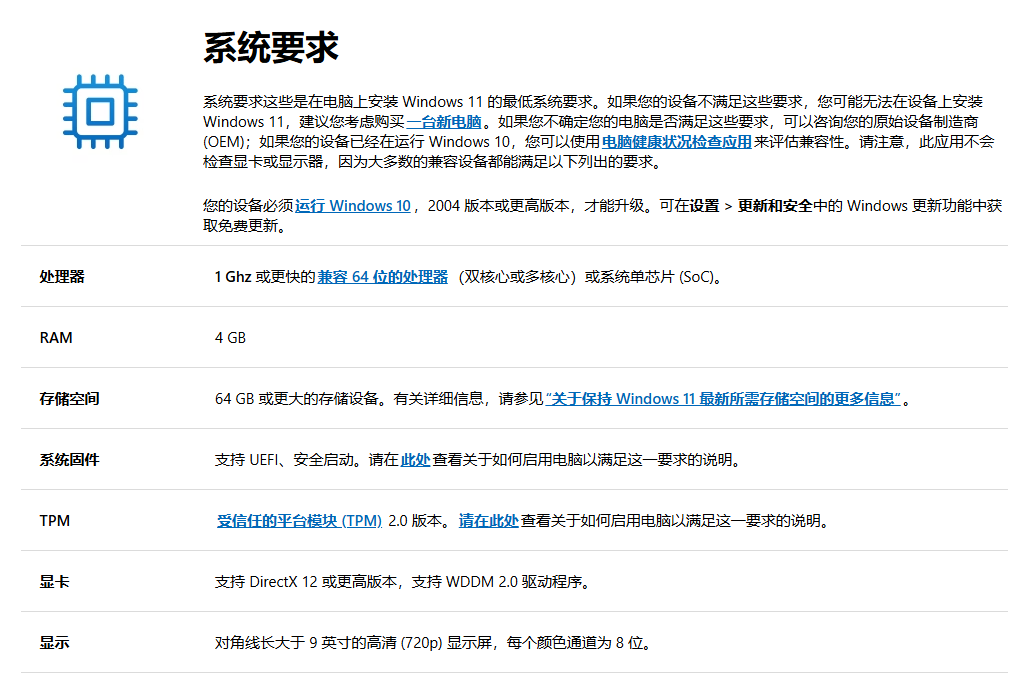Click the 处理器 row label

click(x=61, y=277)
